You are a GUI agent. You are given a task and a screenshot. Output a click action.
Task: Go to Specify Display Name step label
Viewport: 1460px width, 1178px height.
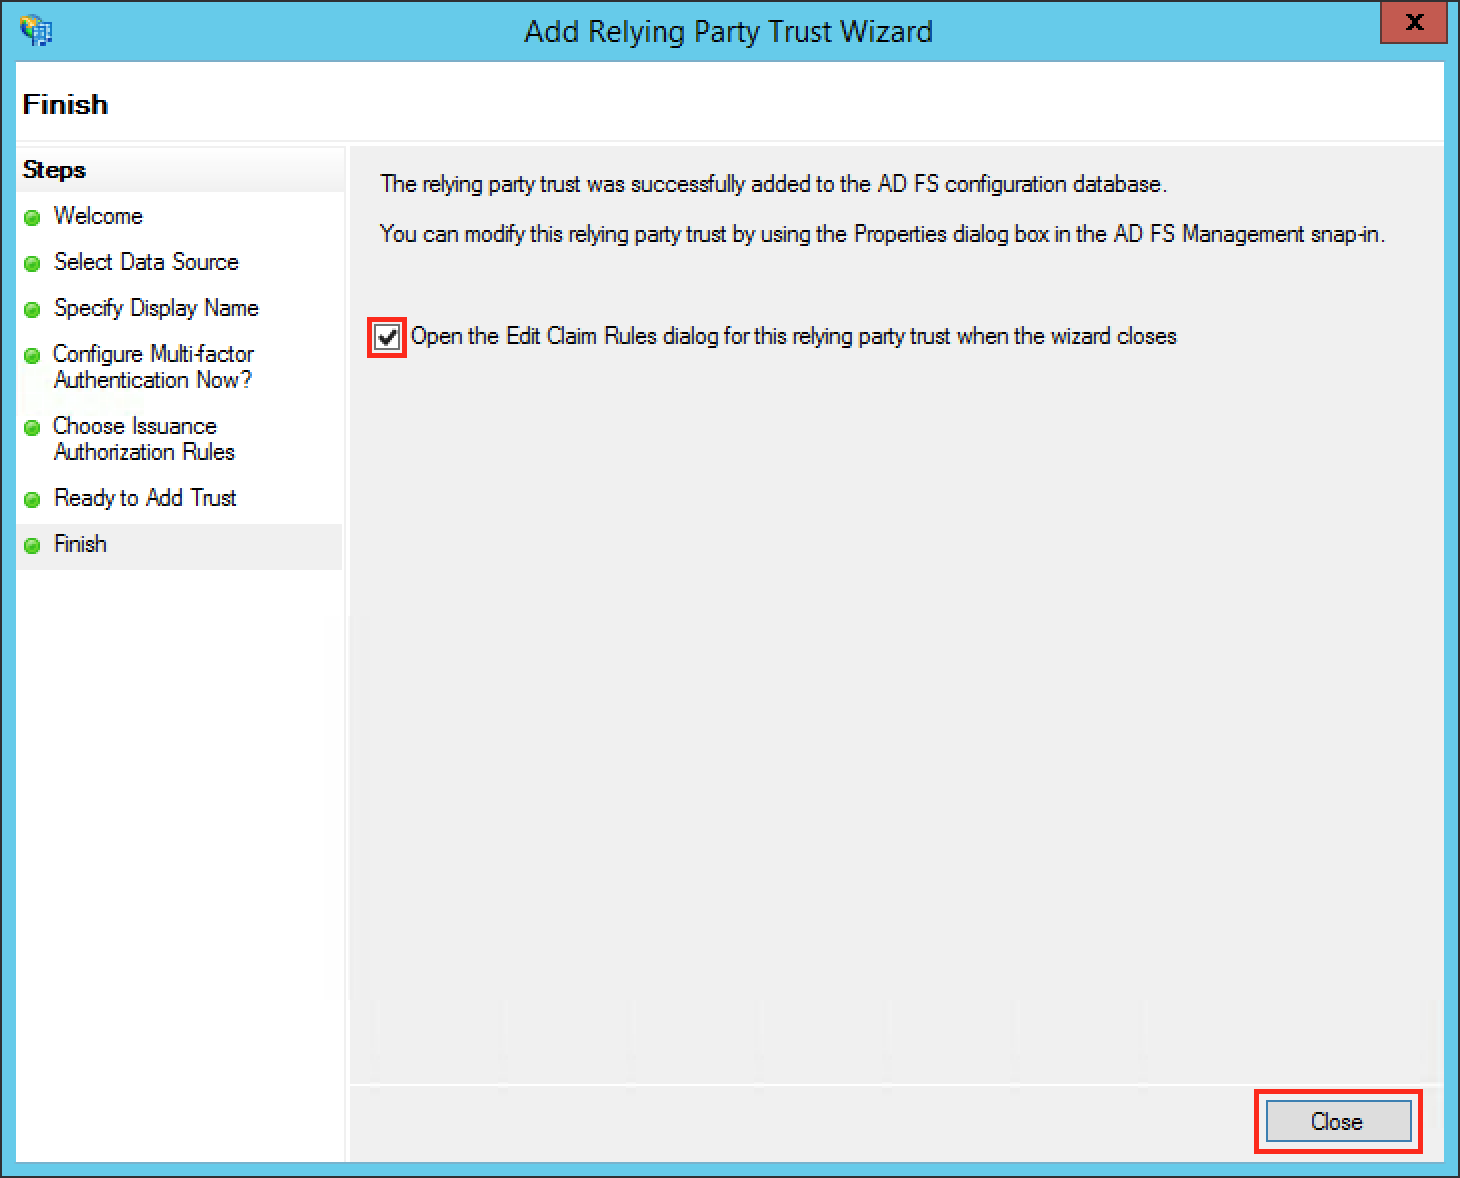click(156, 308)
